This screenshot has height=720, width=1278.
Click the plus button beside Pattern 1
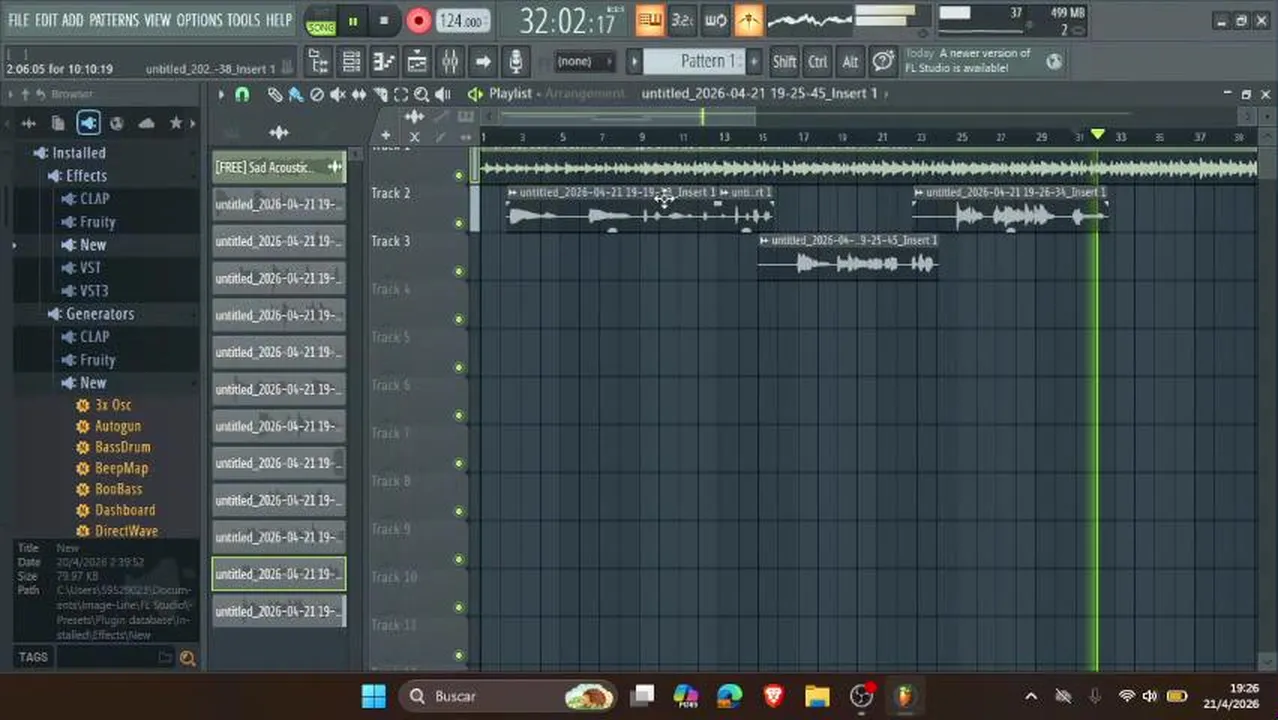pos(753,62)
